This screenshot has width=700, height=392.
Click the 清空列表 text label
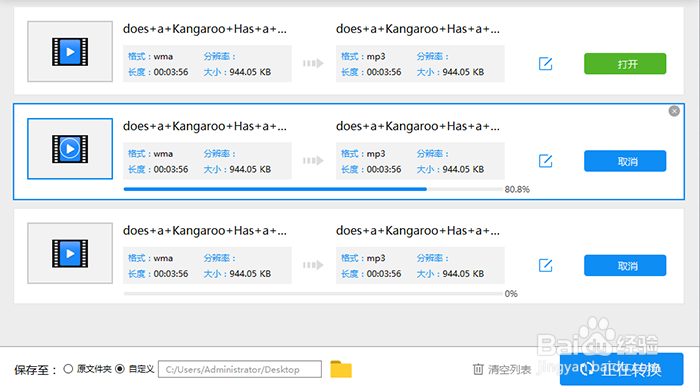click(509, 370)
